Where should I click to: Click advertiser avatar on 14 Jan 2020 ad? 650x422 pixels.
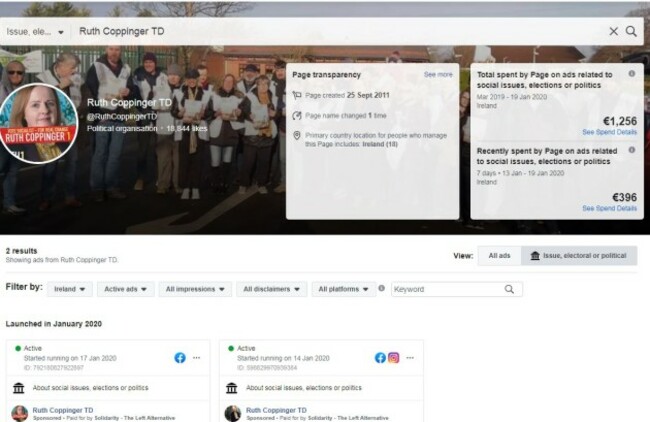point(233,414)
